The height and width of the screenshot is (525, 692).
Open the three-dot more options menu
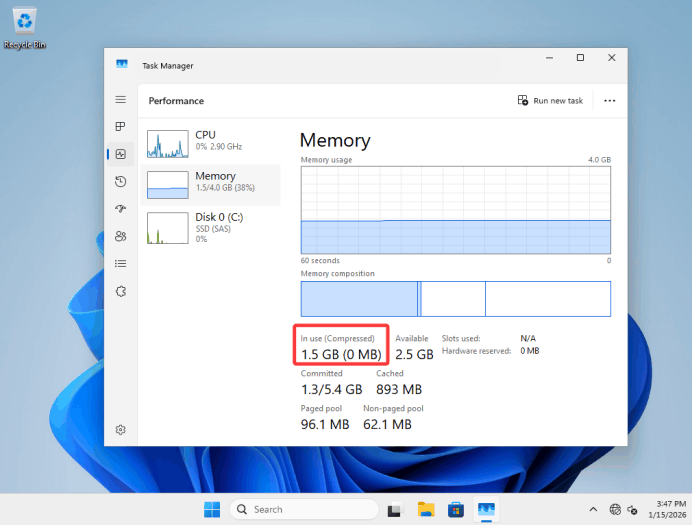coord(609,101)
